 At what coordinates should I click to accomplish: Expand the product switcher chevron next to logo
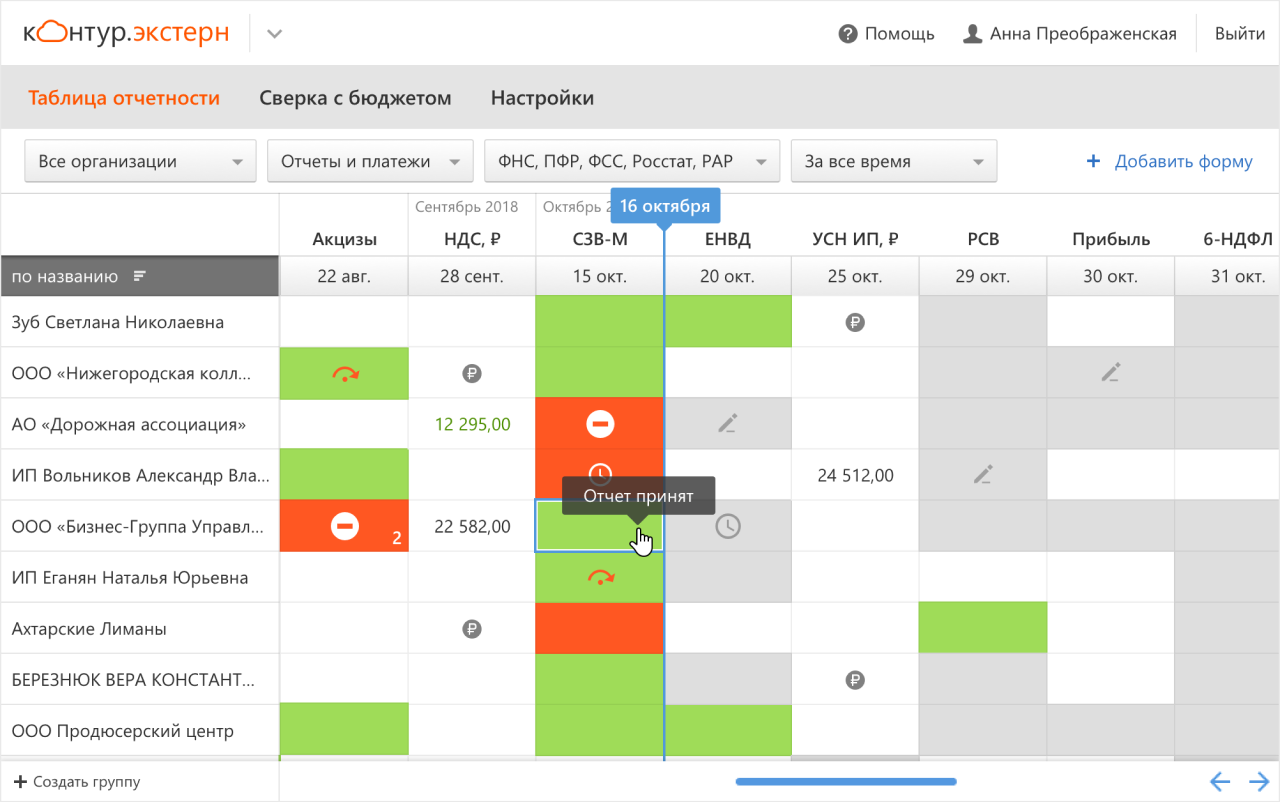pyautogui.click(x=274, y=34)
